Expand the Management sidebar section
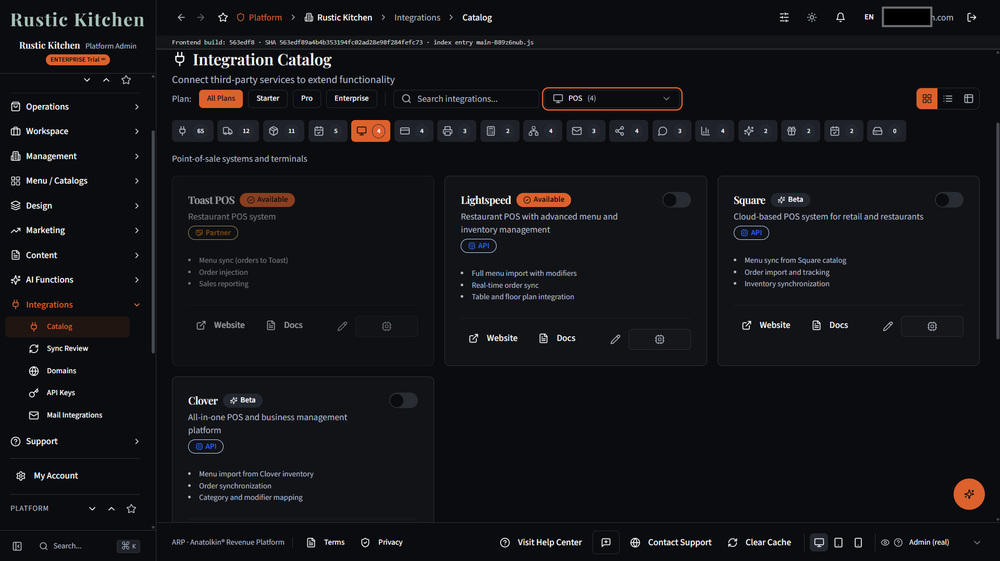1000x561 pixels. [x=75, y=156]
